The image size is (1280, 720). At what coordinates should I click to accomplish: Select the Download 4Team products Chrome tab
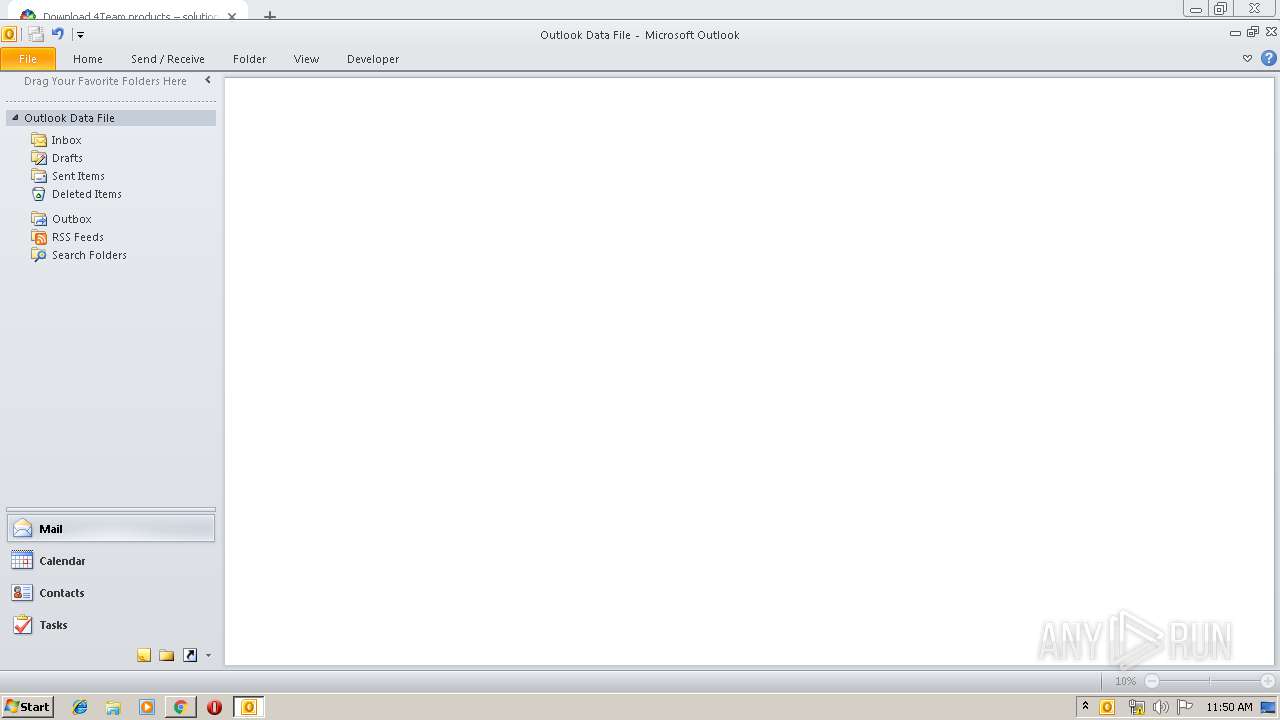point(128,13)
